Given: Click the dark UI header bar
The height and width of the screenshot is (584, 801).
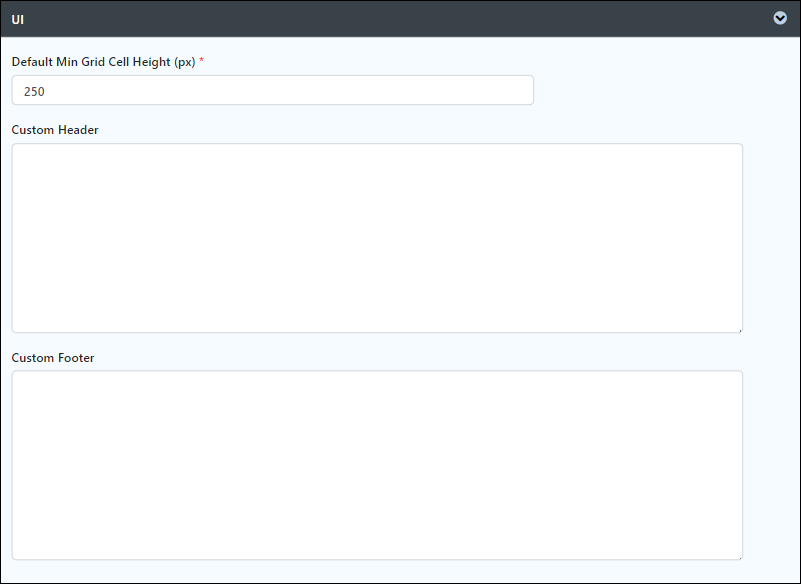Looking at the screenshot, I should coord(400,19).
